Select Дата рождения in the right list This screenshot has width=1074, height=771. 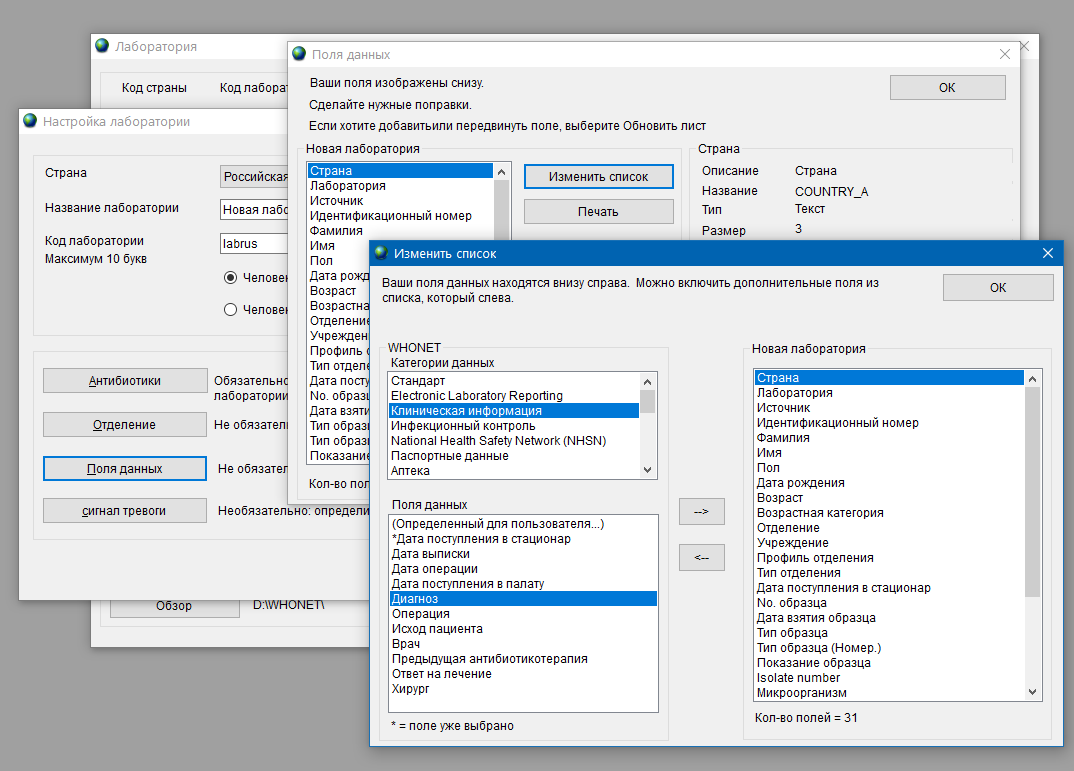[889, 483]
